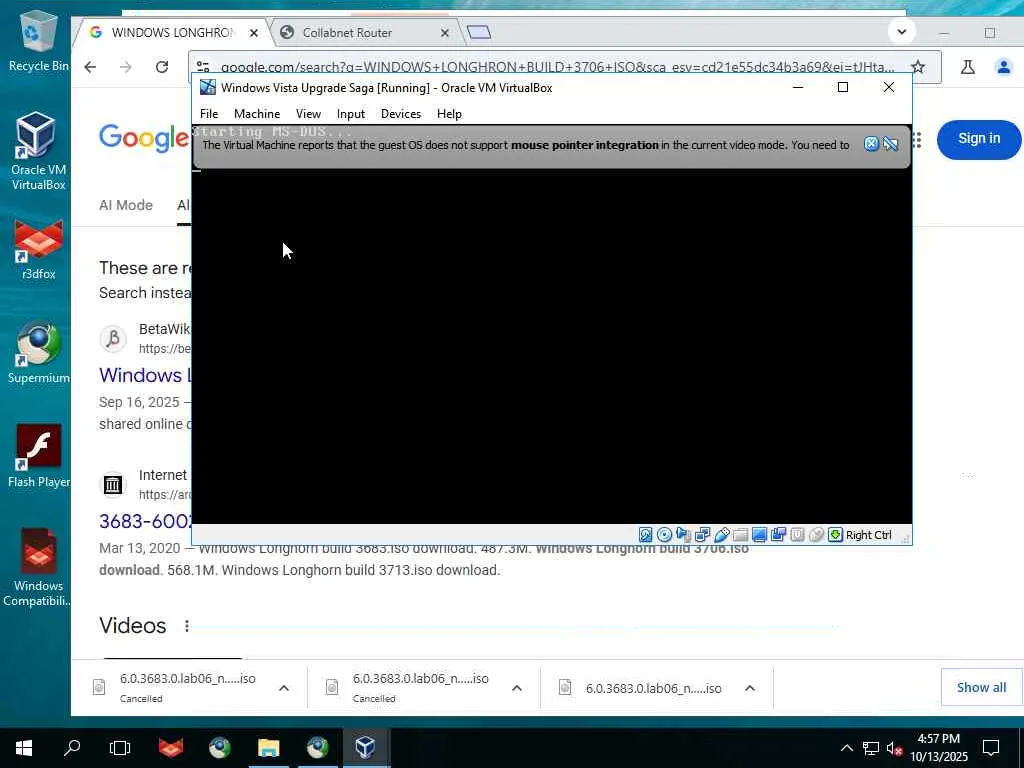Click the display monitor icon in VirtualBox status bar
Viewport: 1024px width, 768px height.
pos(760,535)
